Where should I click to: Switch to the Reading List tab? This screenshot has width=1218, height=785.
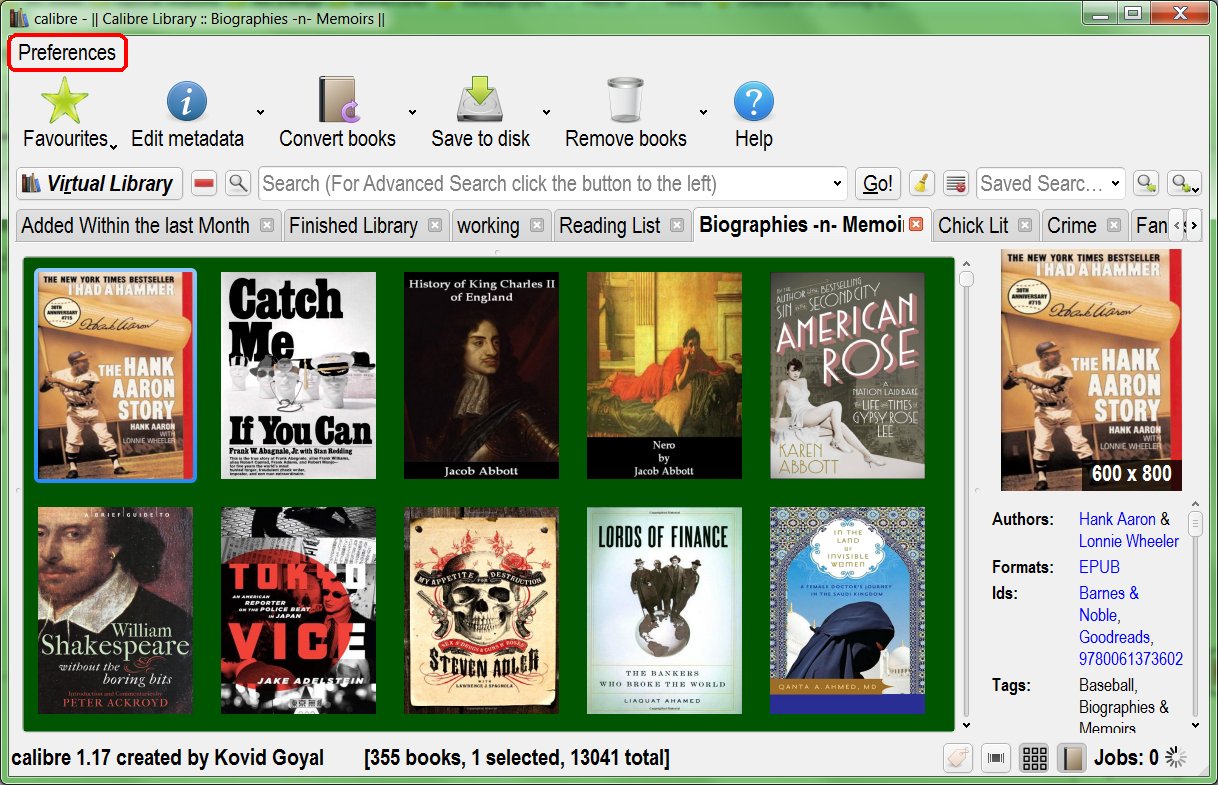609,226
